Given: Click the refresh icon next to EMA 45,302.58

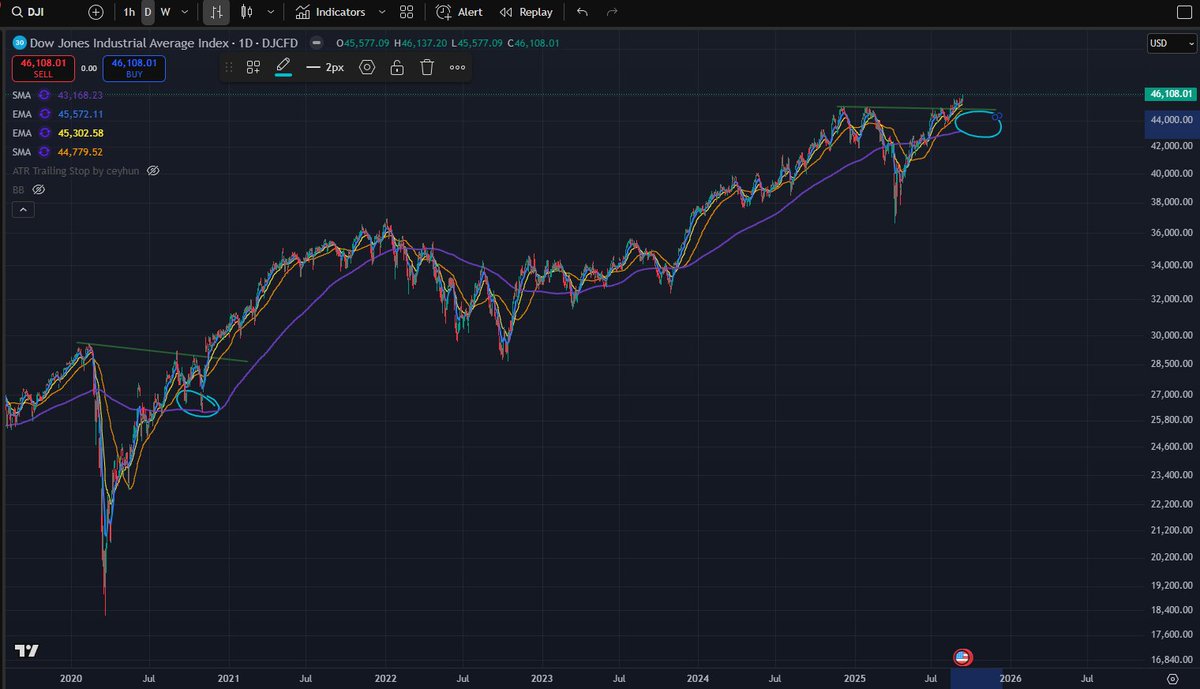Looking at the screenshot, I should click(x=44, y=133).
